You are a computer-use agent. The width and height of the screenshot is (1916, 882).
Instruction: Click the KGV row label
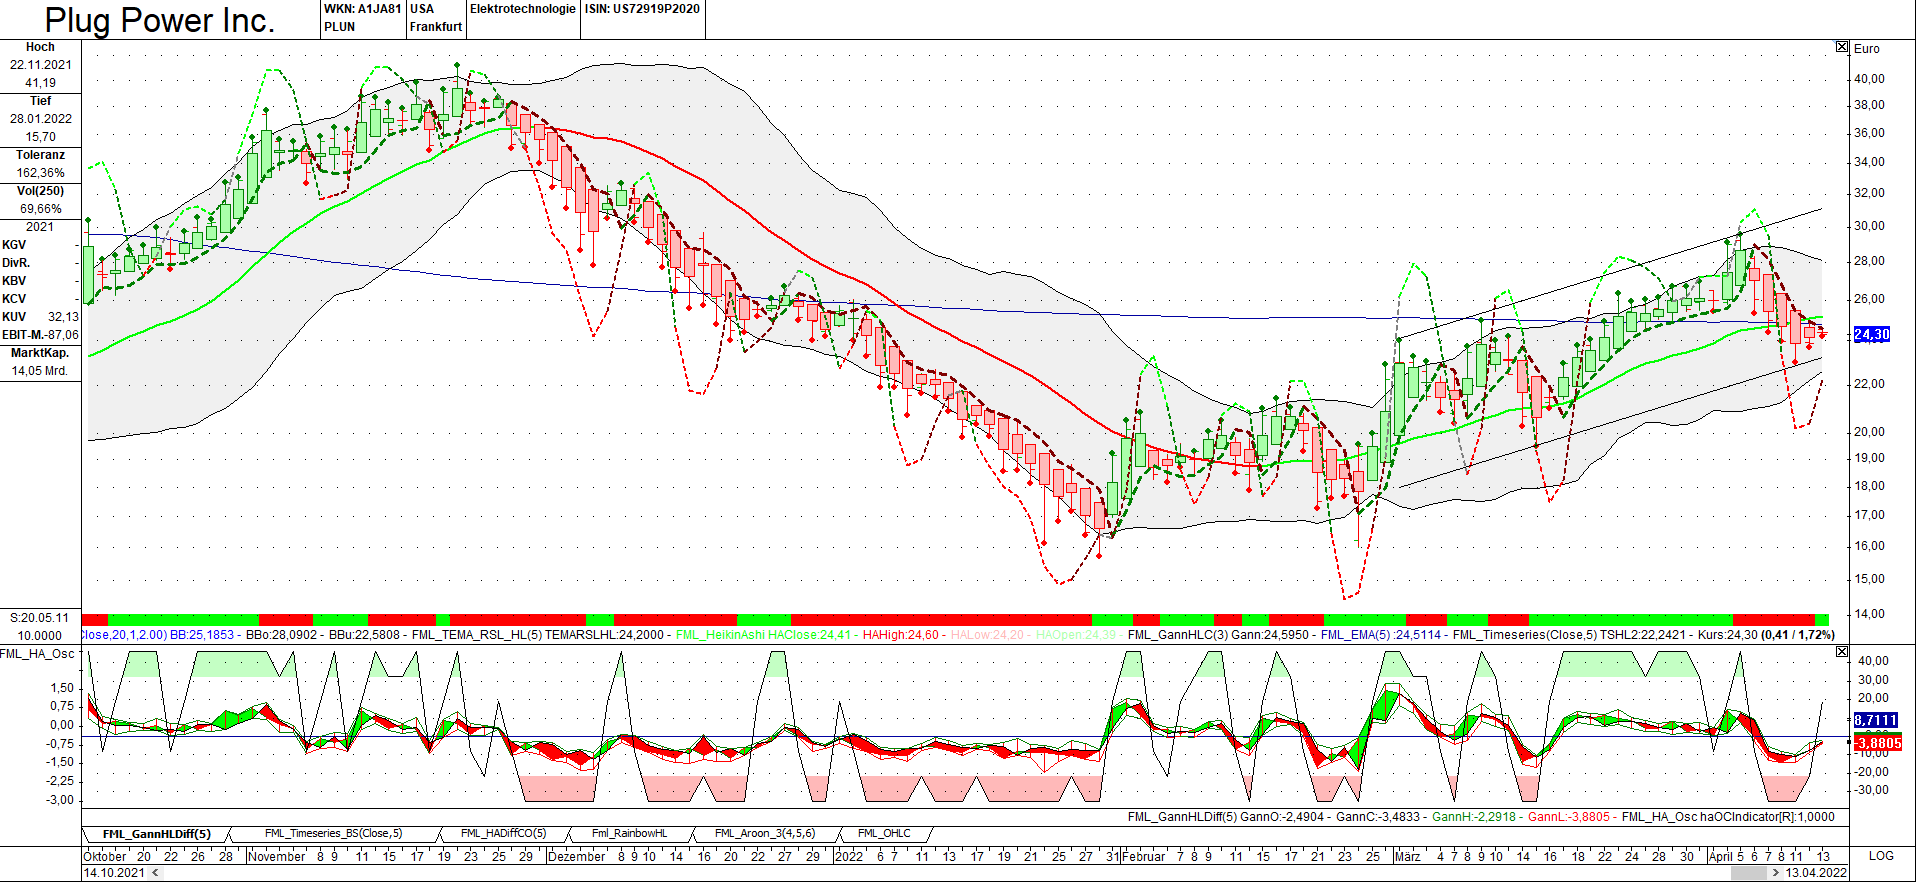pyautogui.click(x=14, y=245)
